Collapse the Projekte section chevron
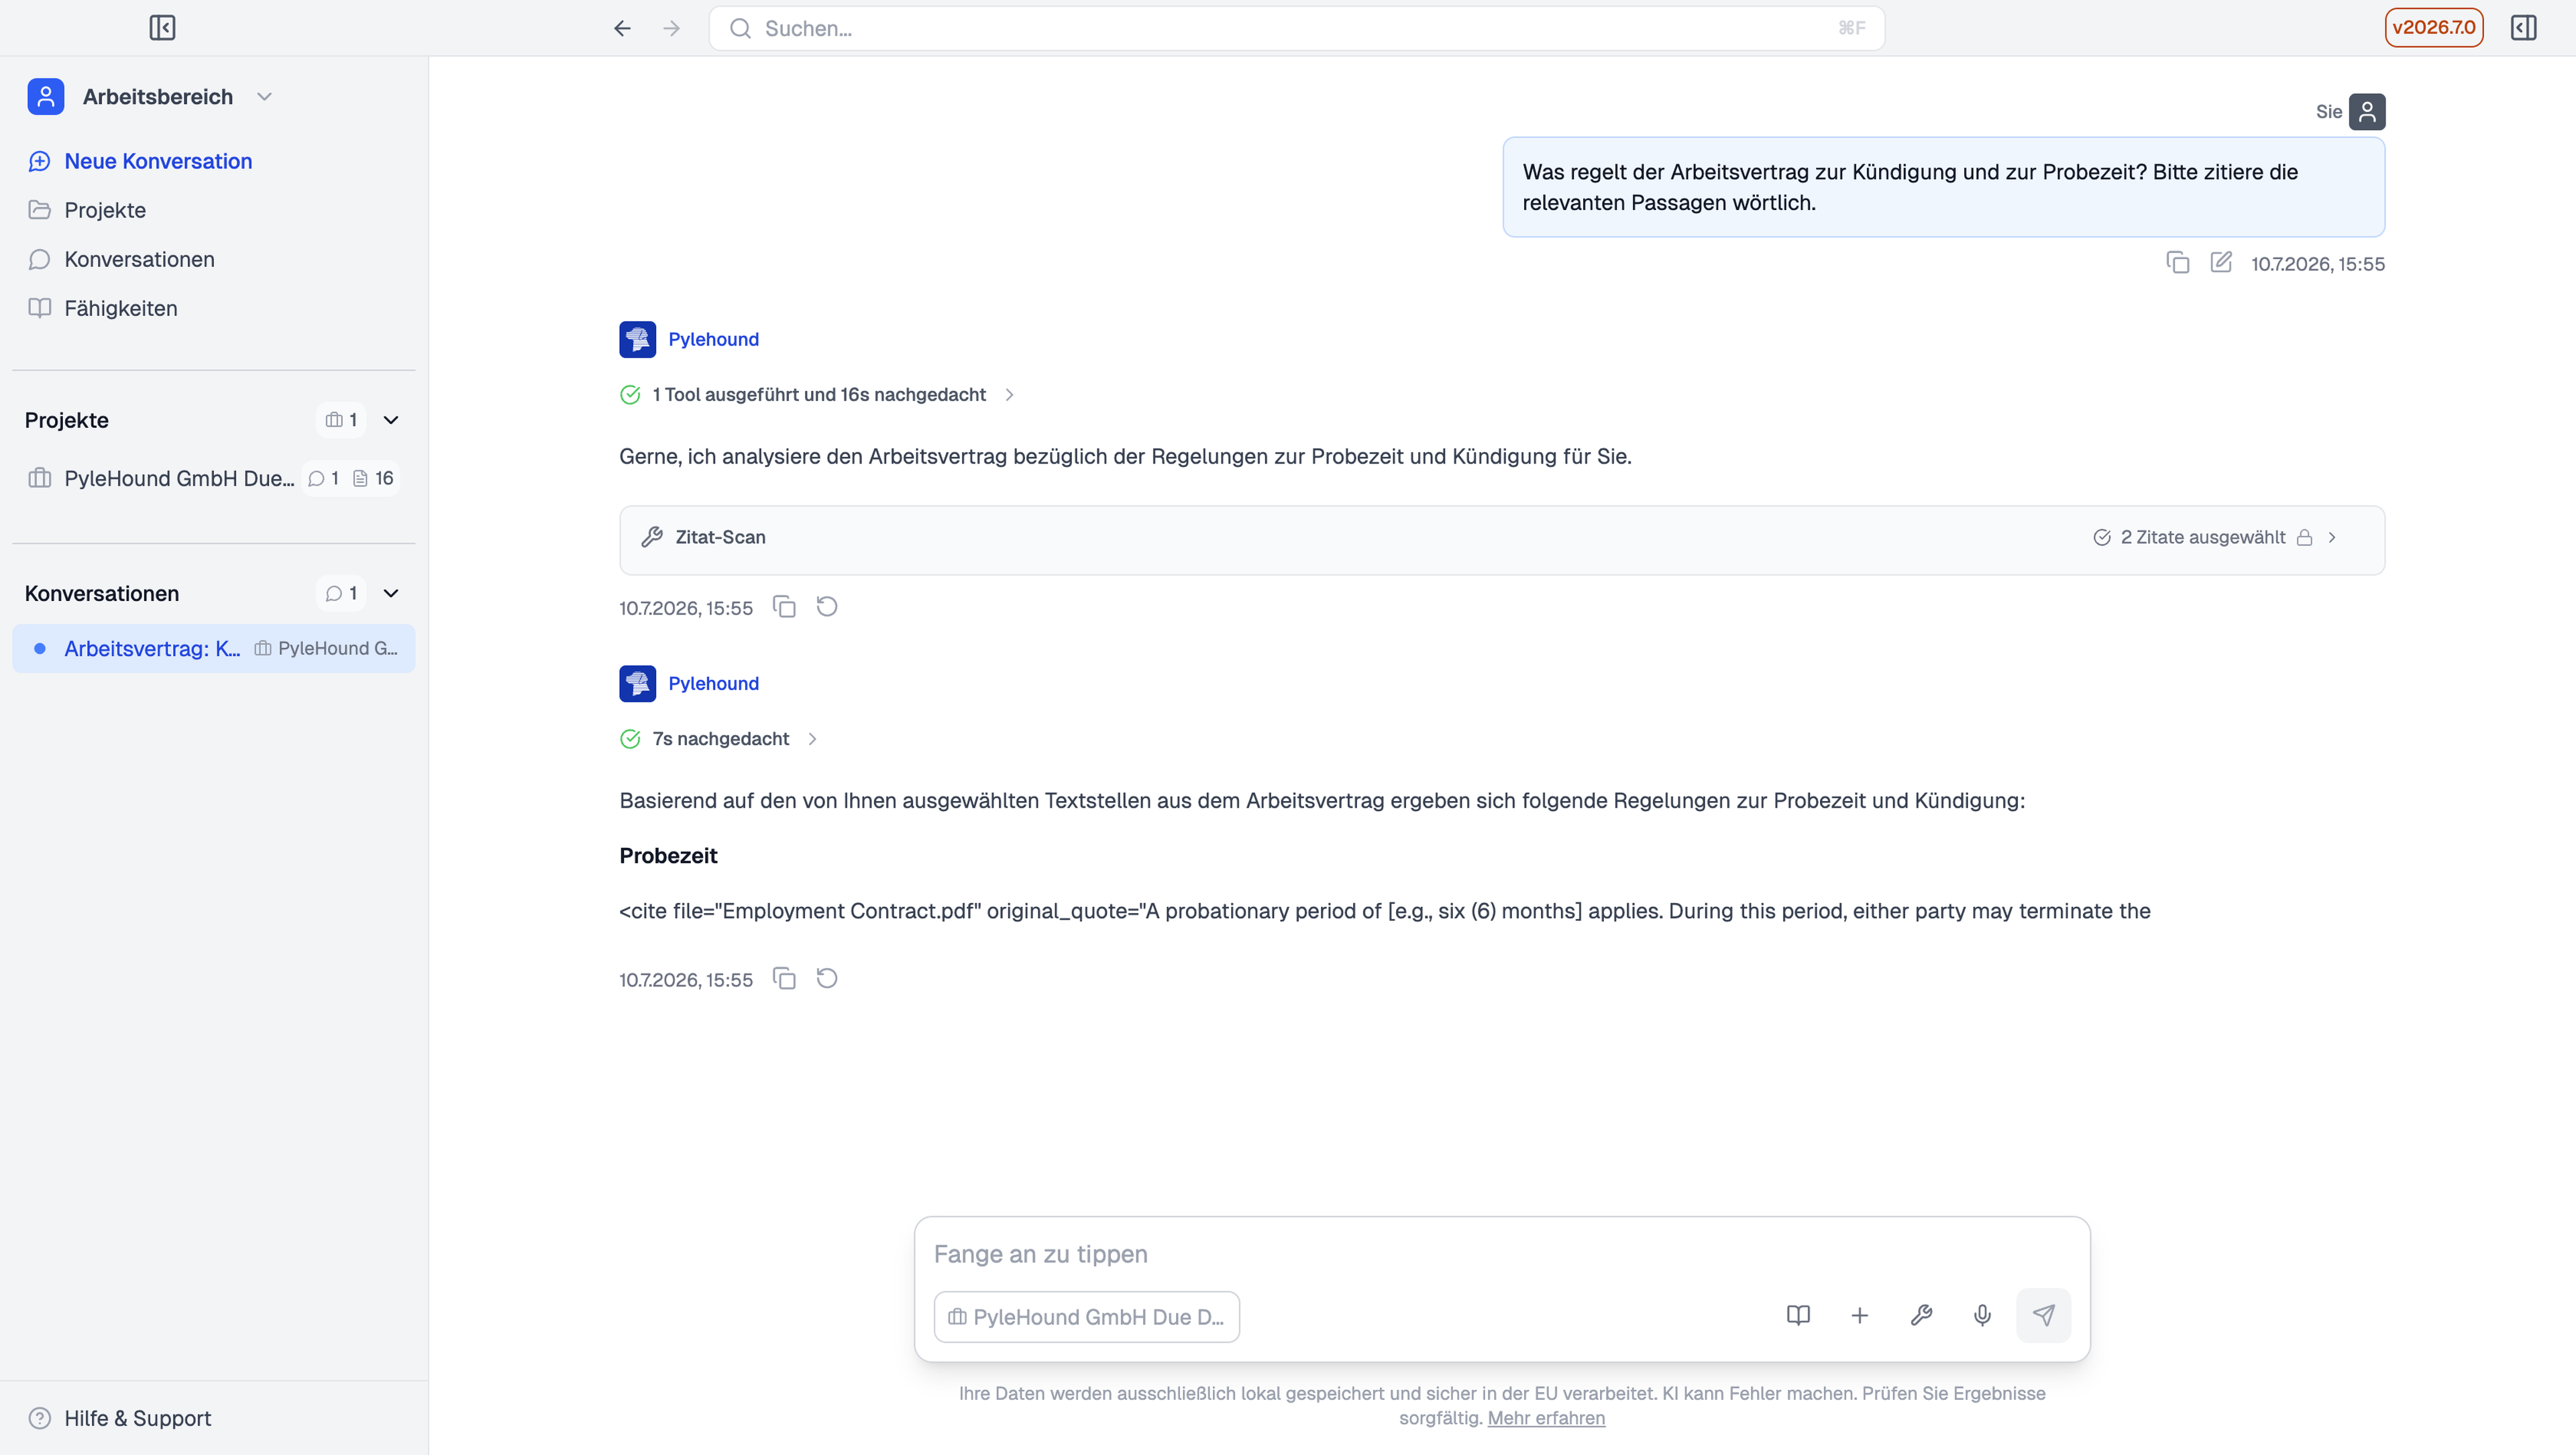The width and height of the screenshot is (2576, 1455). (x=391, y=420)
